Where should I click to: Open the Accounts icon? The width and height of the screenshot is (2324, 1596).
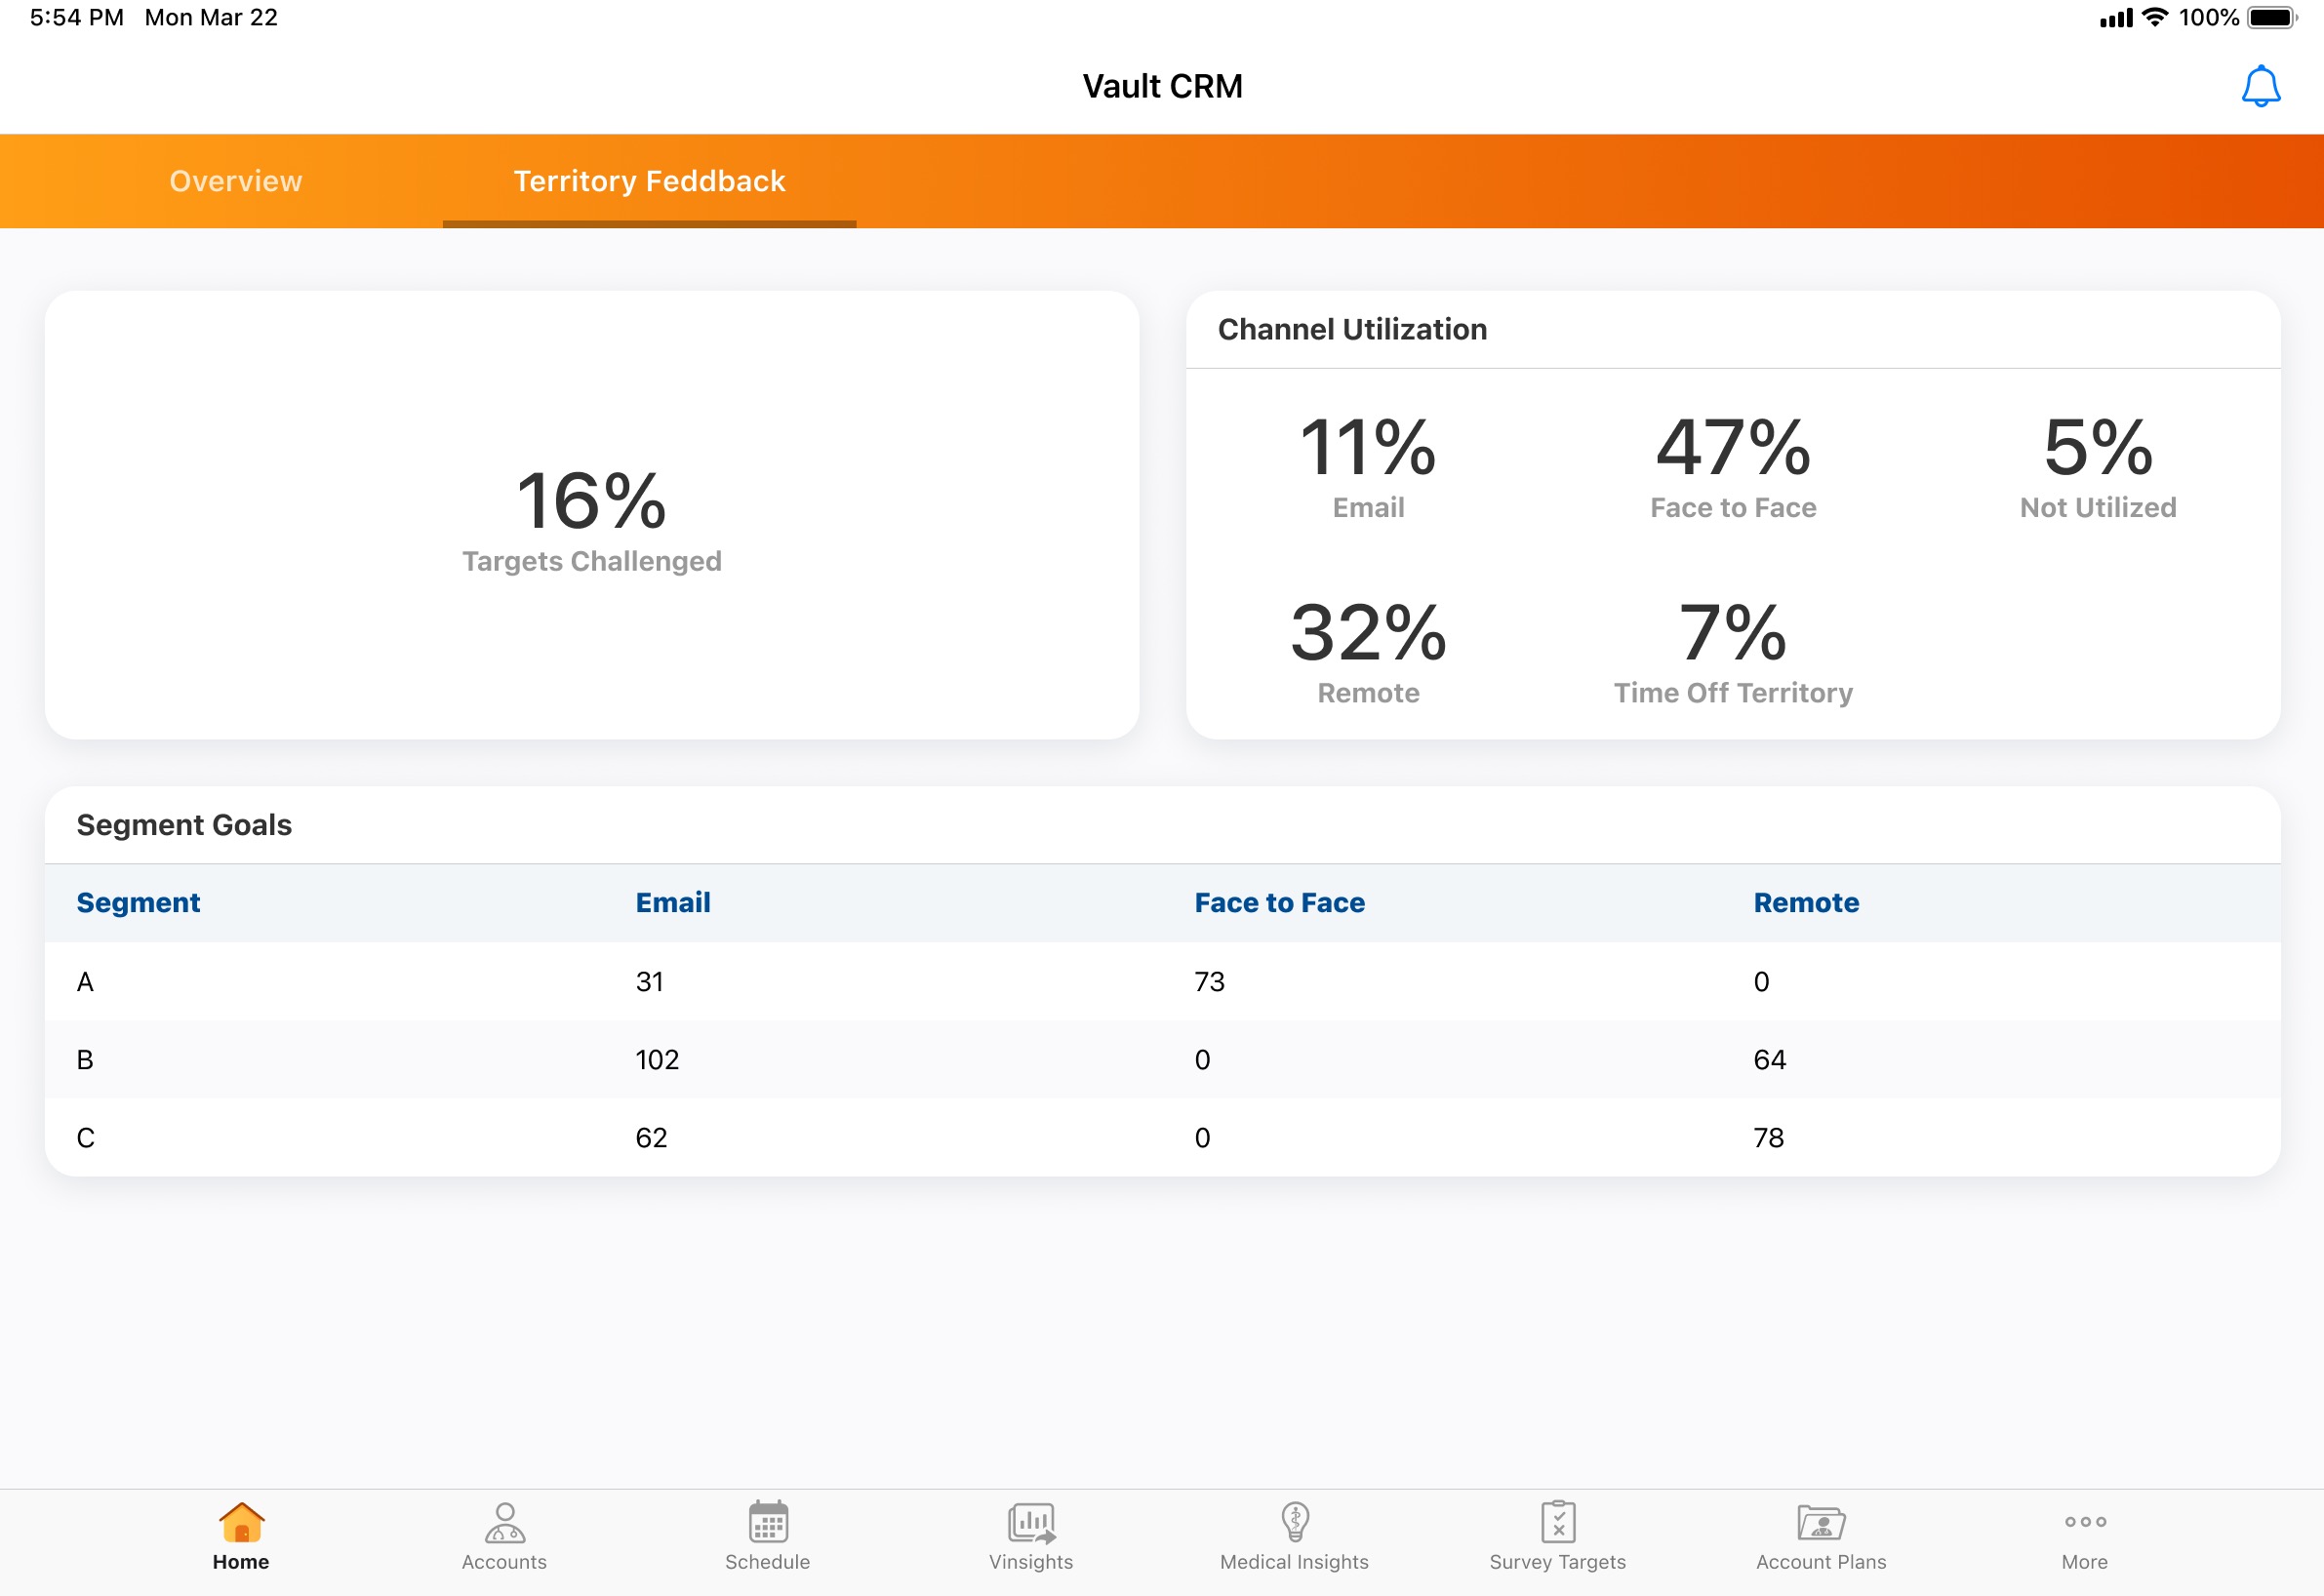click(x=504, y=1523)
